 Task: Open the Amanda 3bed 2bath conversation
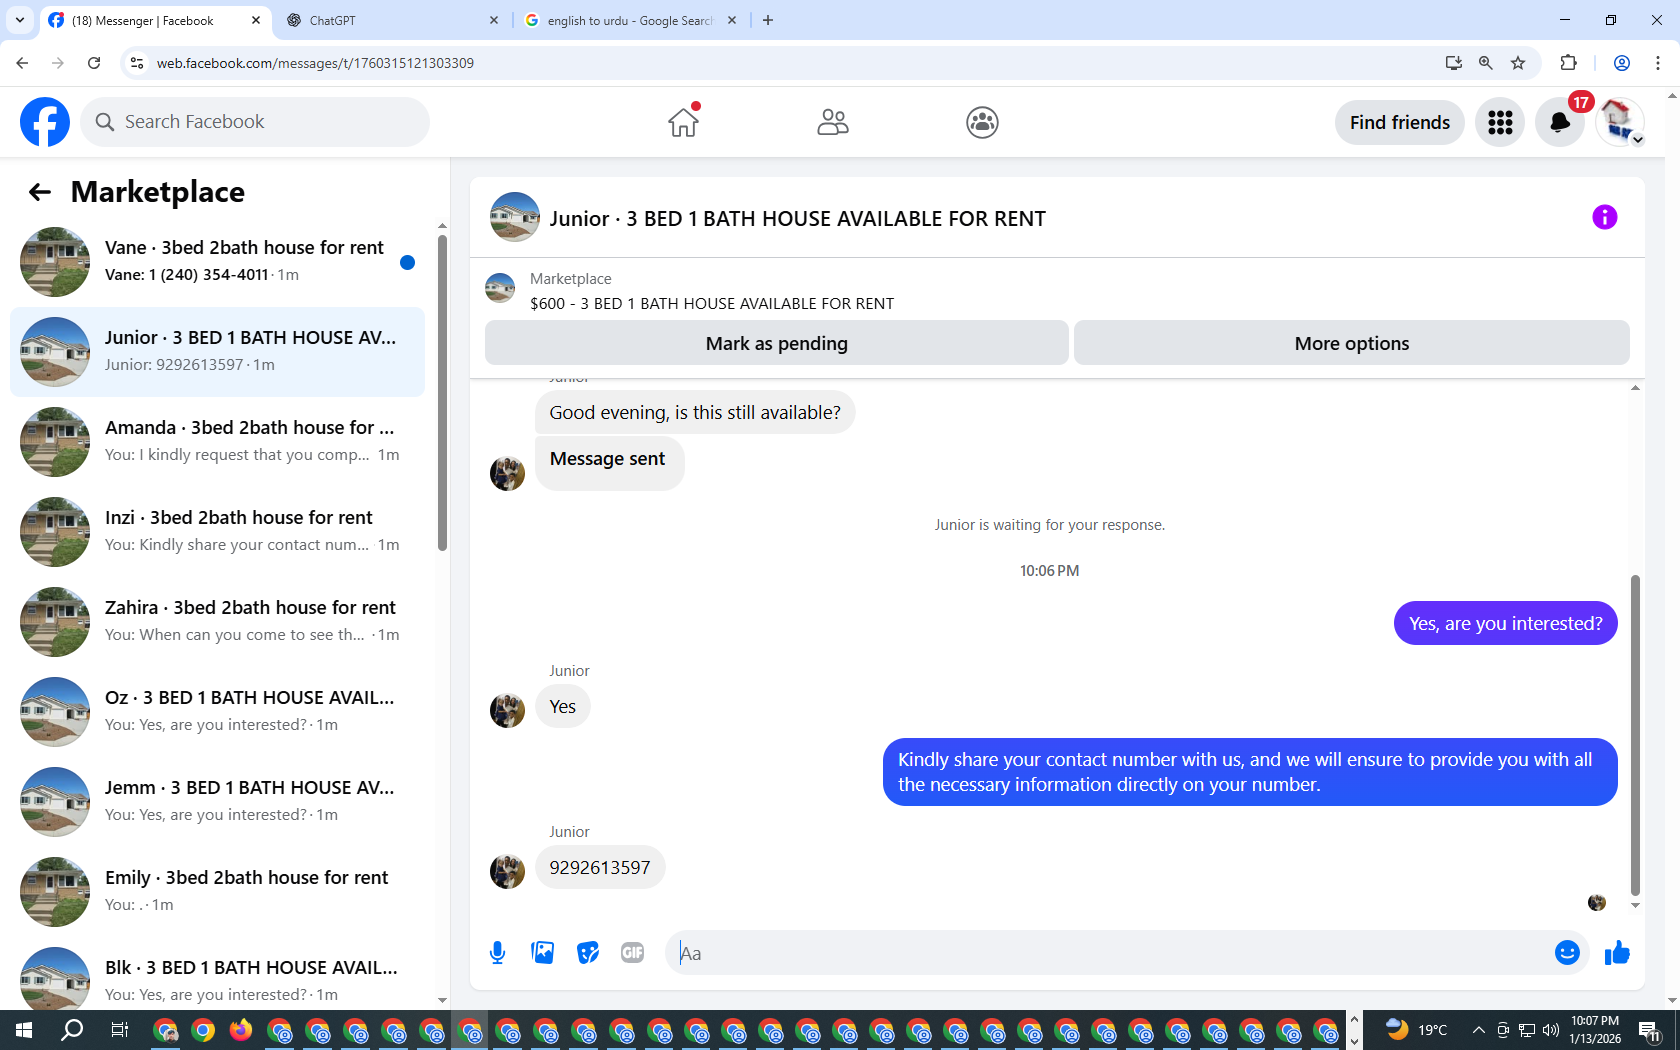pyautogui.click(x=217, y=442)
